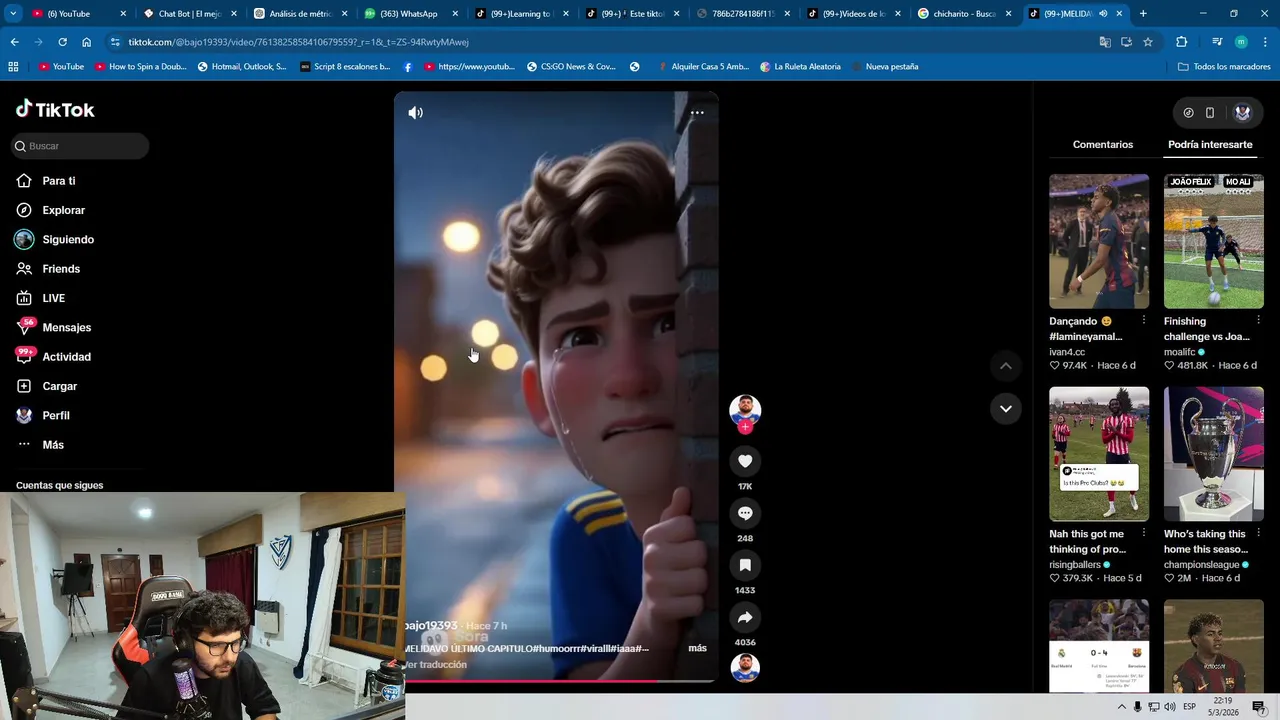This screenshot has height=720, width=1280.
Task: Seek on the red video progress bar
Action: click(556, 681)
